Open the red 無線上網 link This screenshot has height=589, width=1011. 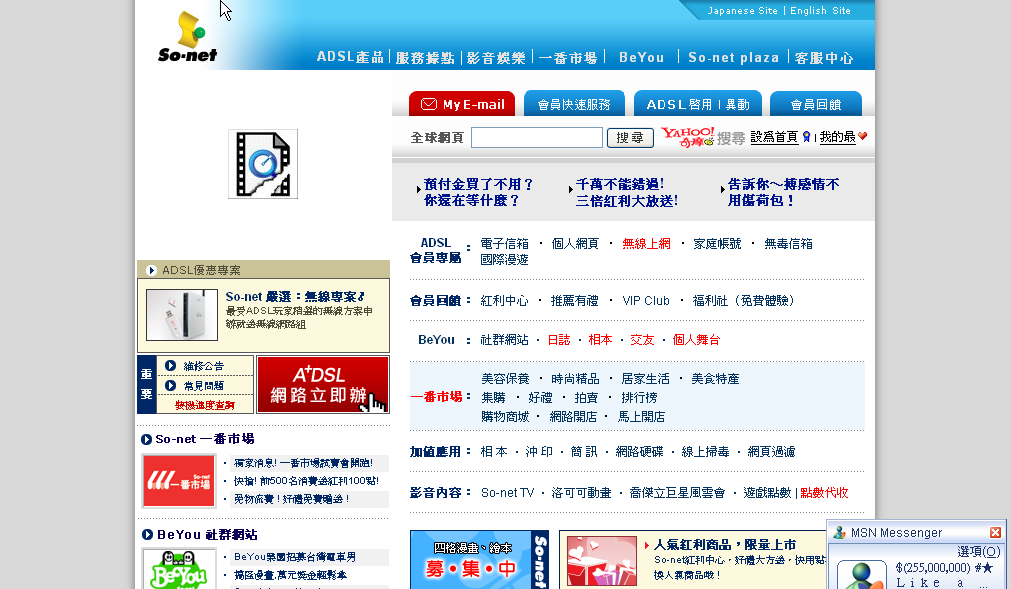[646, 244]
